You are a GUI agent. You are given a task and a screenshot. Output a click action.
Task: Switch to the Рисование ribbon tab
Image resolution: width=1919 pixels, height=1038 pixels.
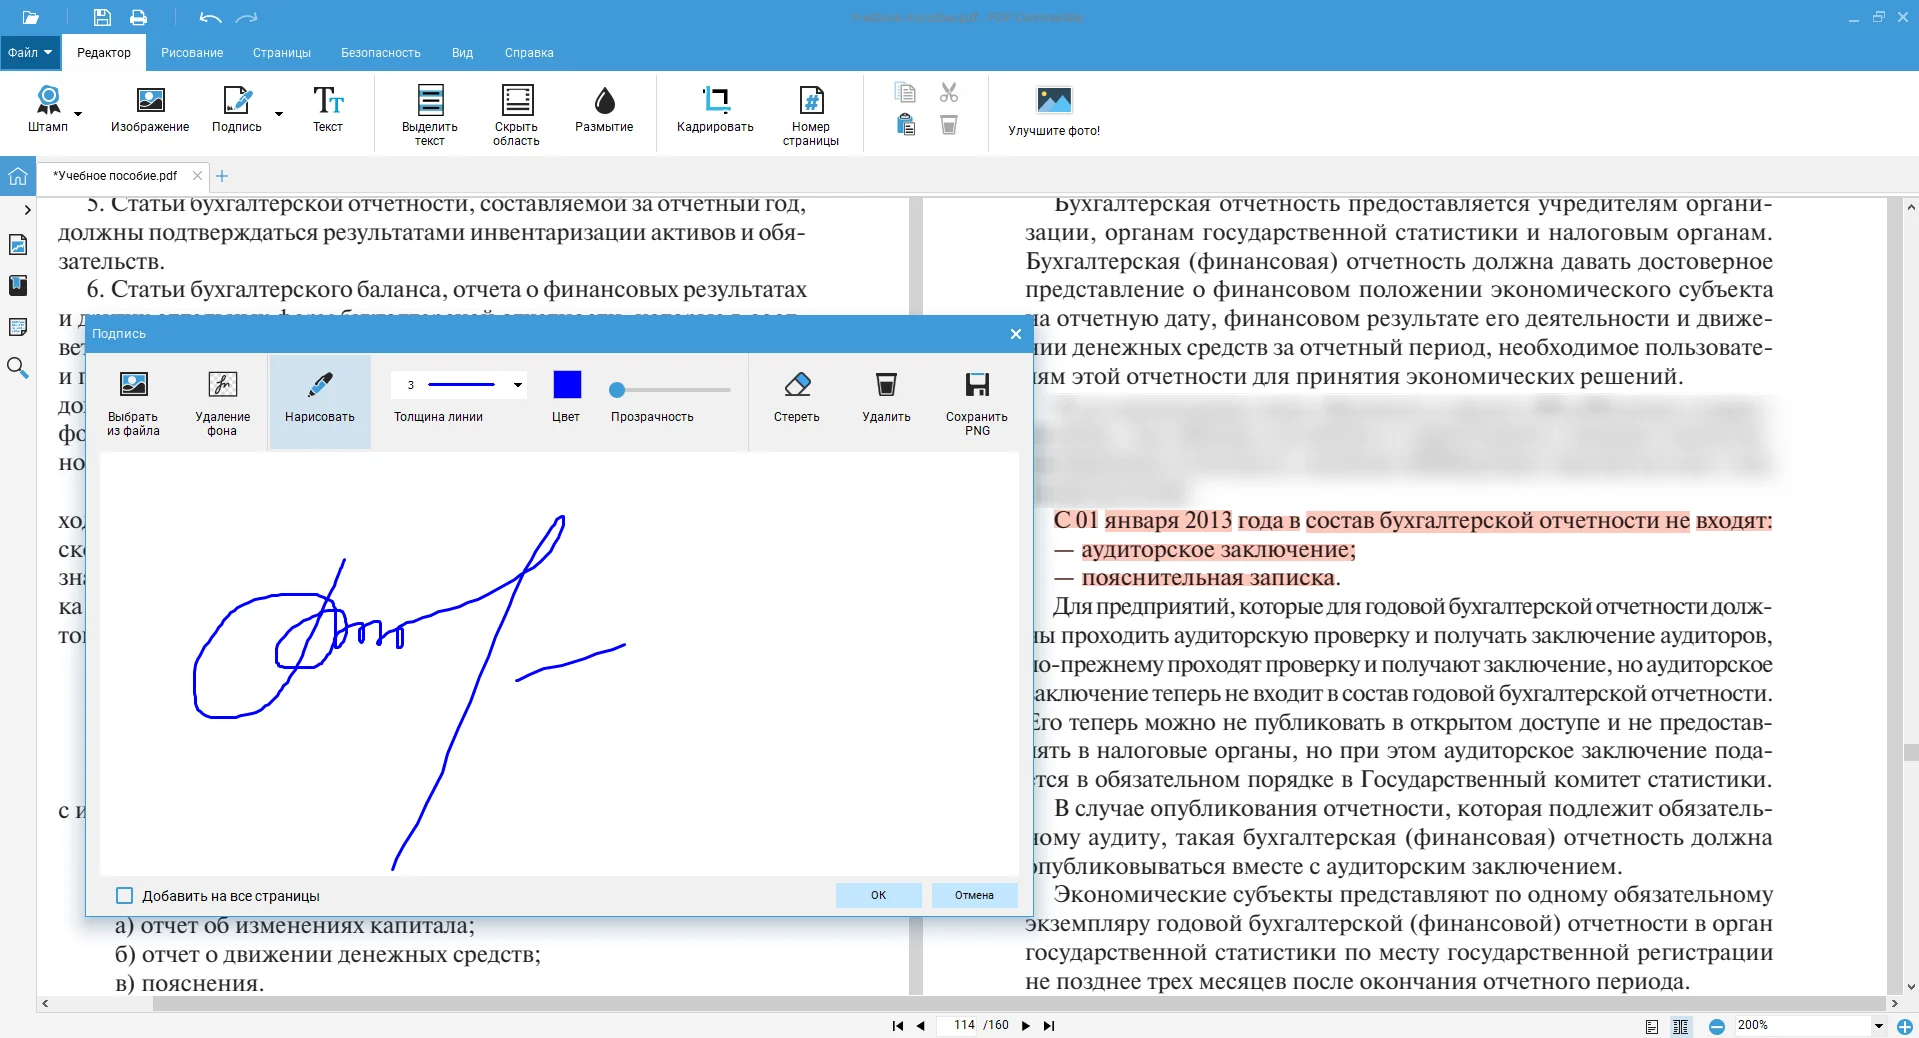coord(192,53)
